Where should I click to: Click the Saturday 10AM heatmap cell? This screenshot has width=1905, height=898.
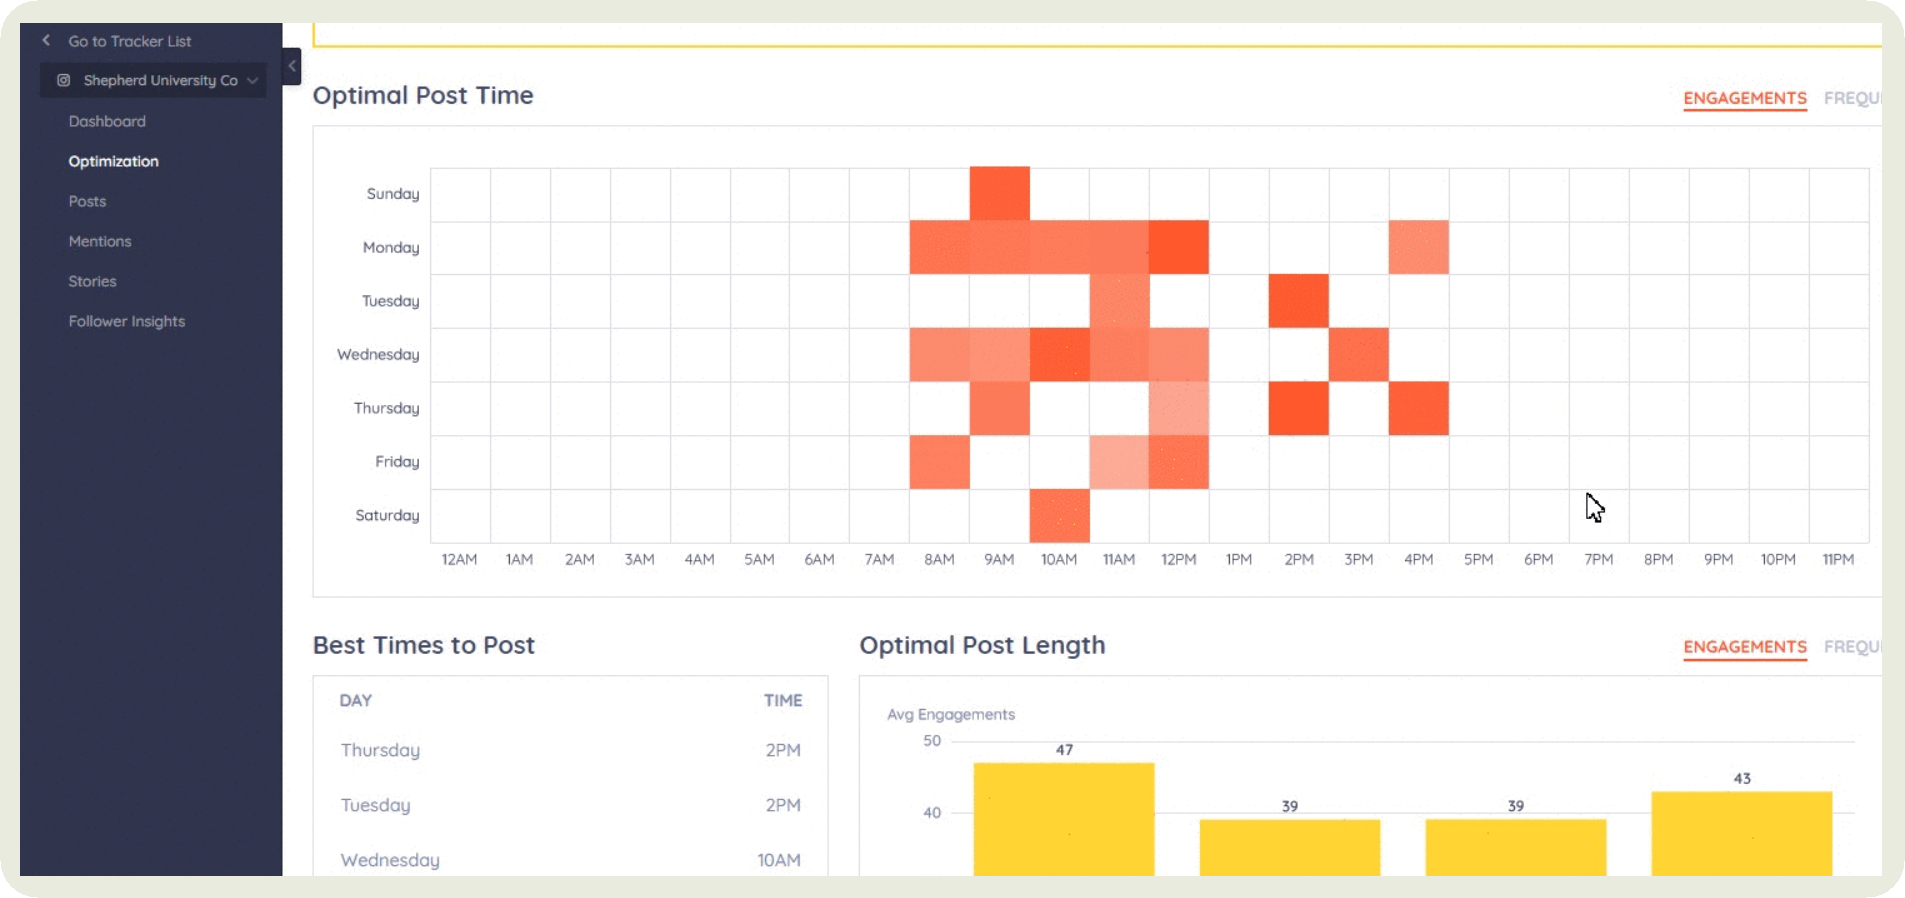[1059, 515]
